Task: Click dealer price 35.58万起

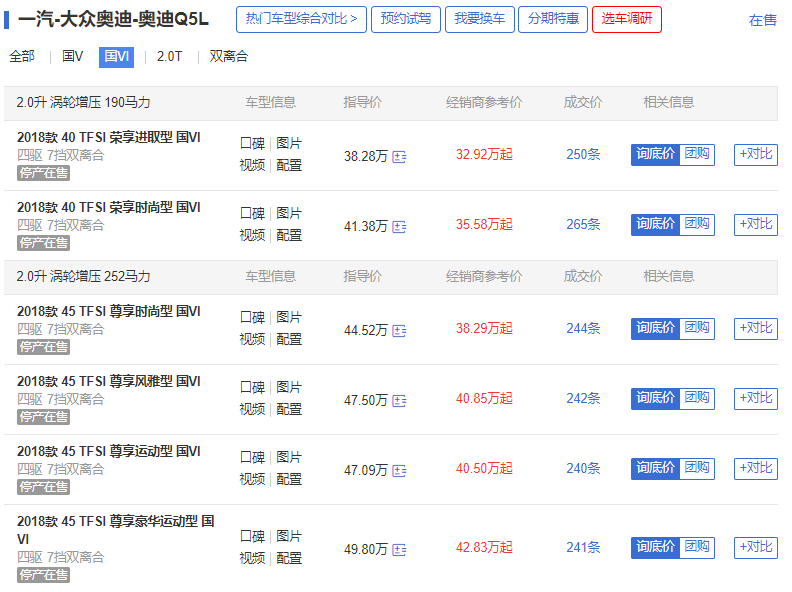Action: pyautogui.click(x=484, y=224)
